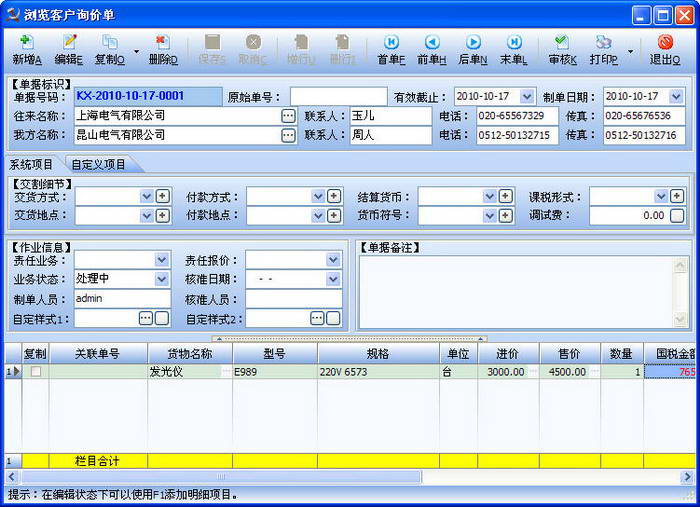Screen dimensions: 700x507
Task: Expand the 课税形式 combo box
Action: [x=661, y=196]
